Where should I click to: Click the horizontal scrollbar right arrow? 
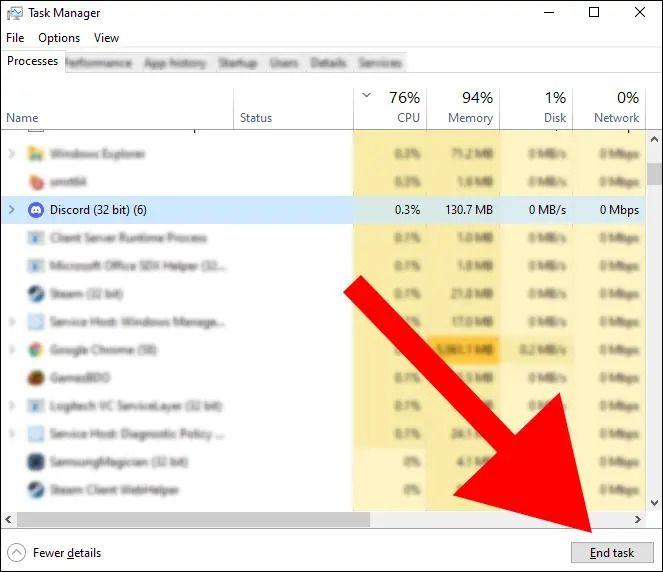pos(638,519)
